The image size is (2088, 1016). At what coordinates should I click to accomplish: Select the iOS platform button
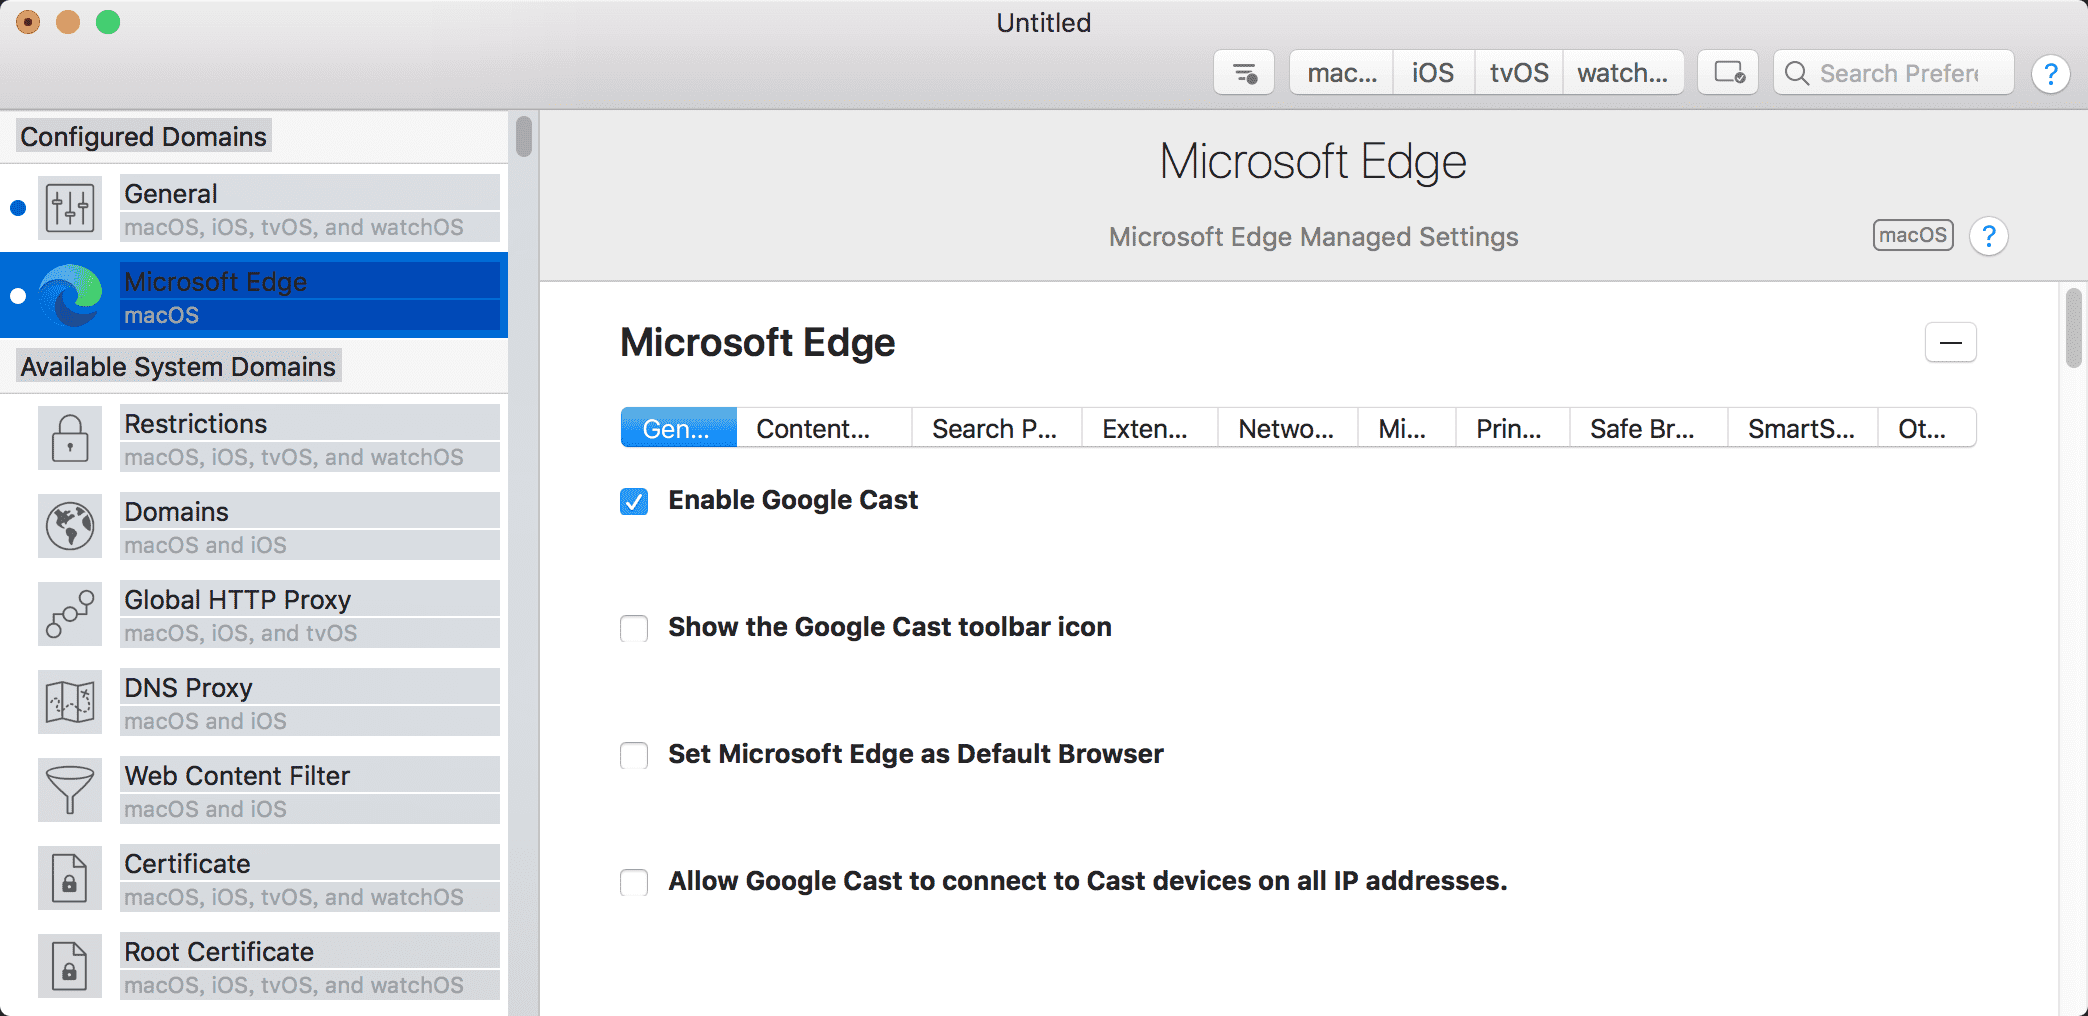click(1433, 73)
